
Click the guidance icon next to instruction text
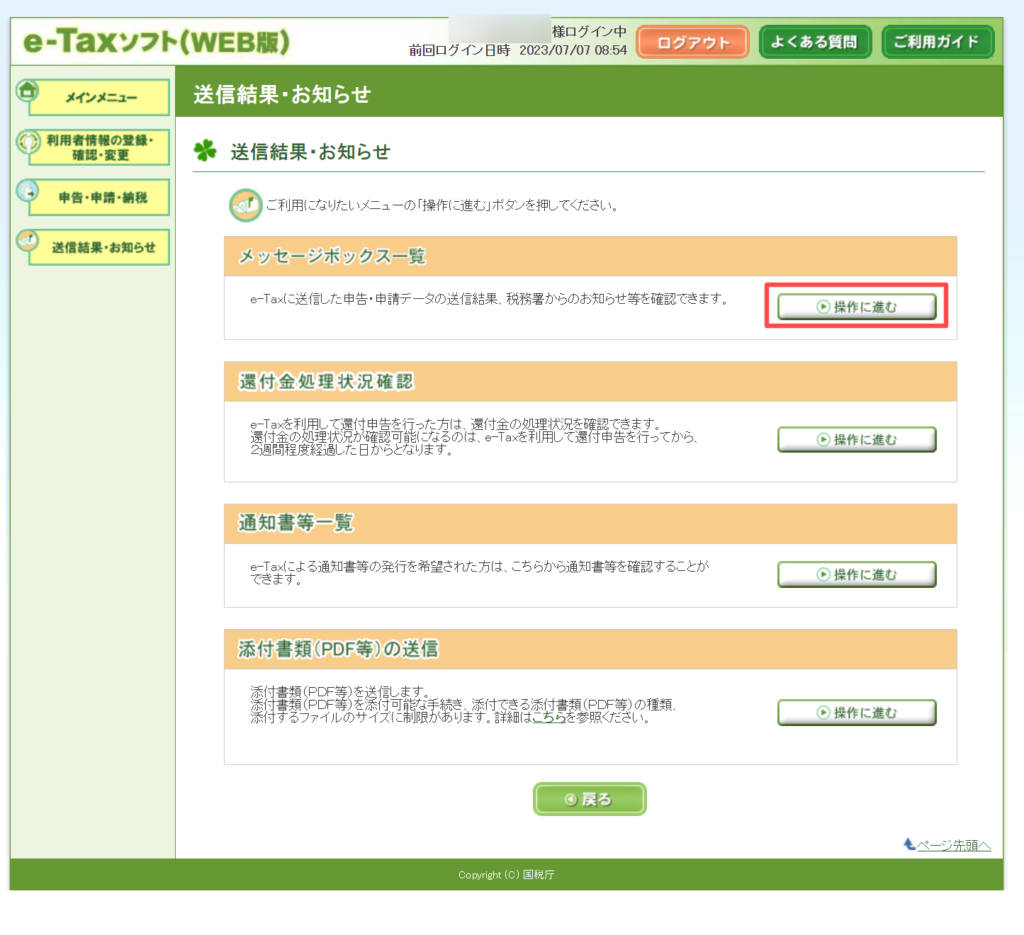pos(245,206)
